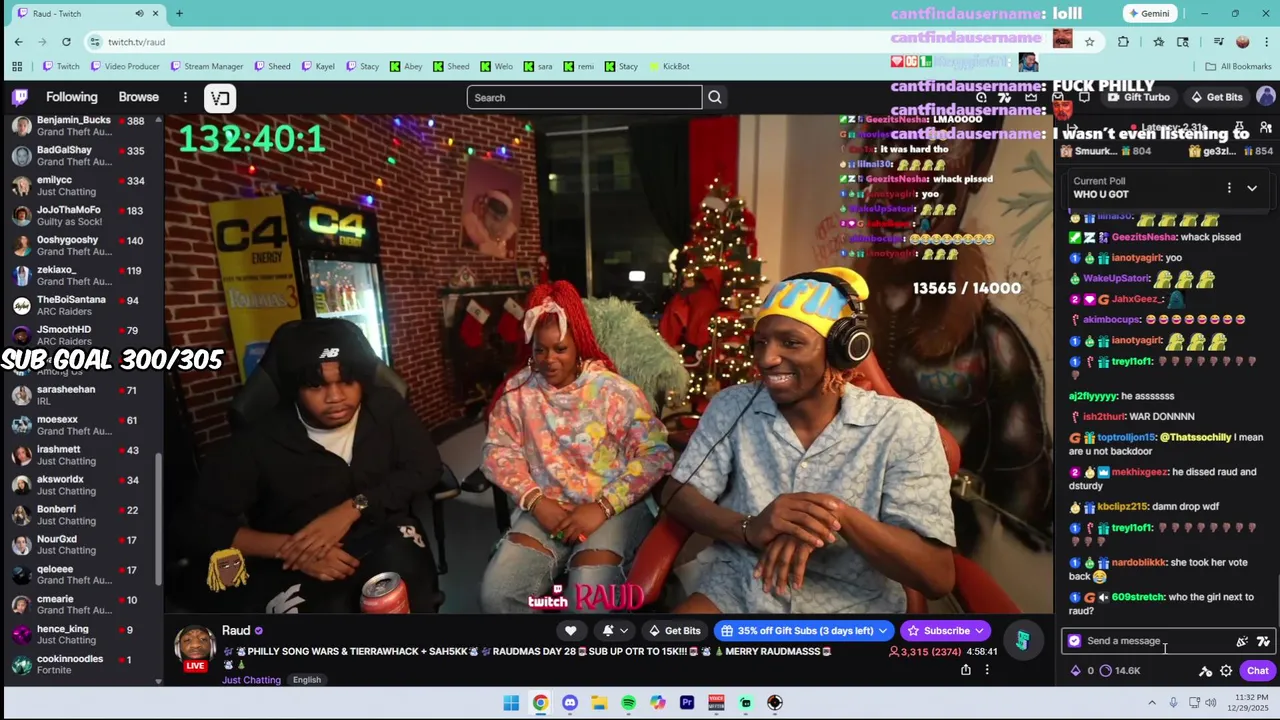Open the emote picker icon in chat input

click(1242, 641)
